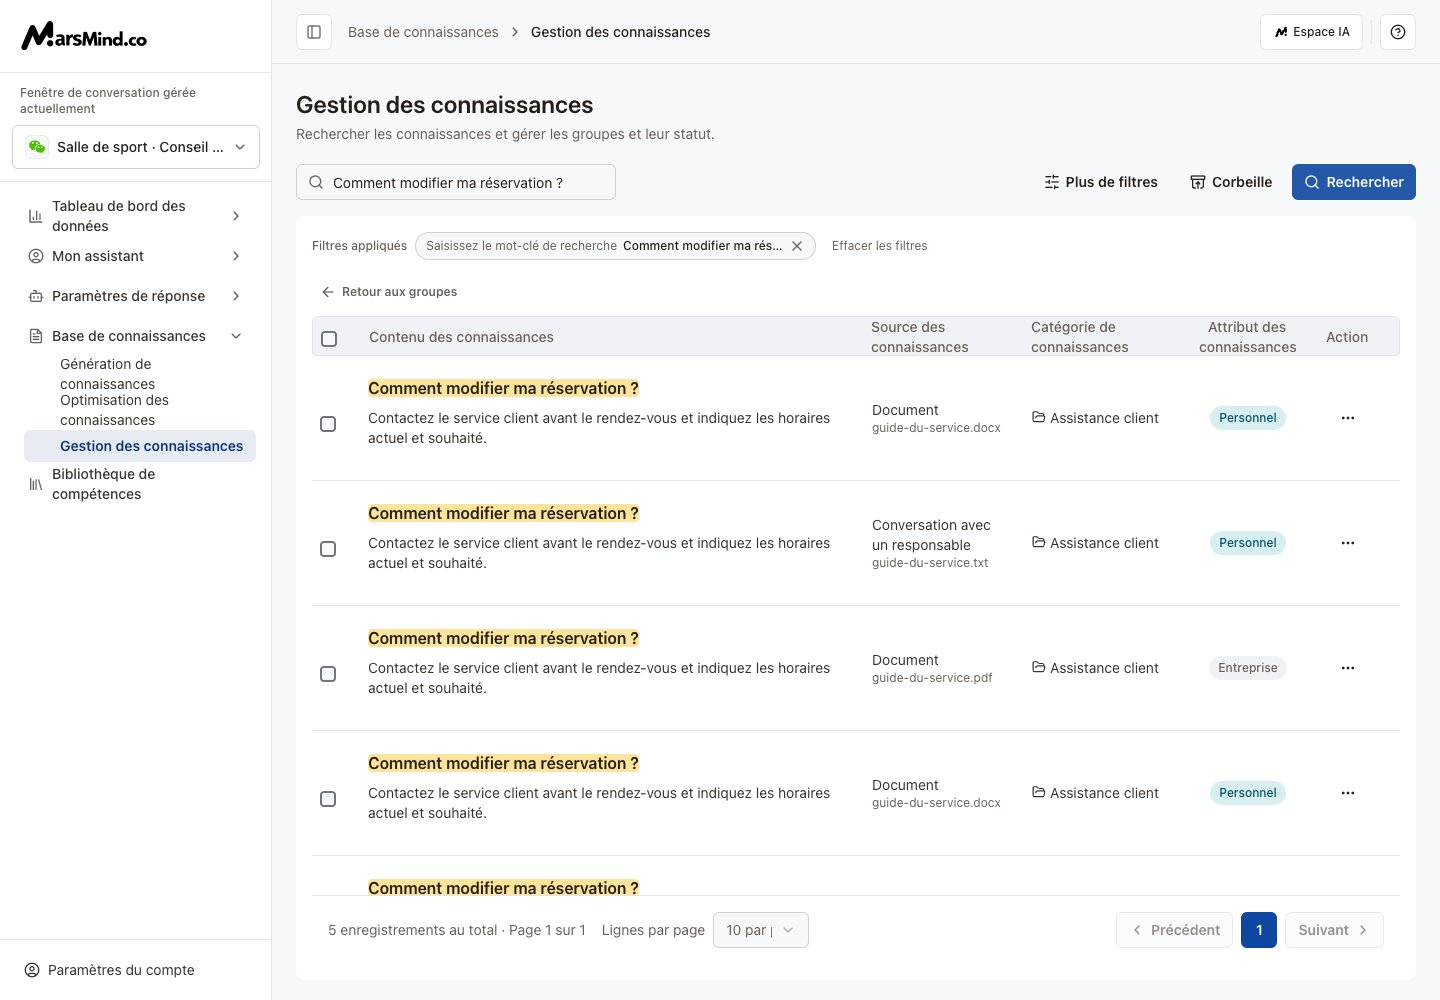Click the Précédent pagination button
This screenshot has height=1000, width=1440.
point(1174,930)
